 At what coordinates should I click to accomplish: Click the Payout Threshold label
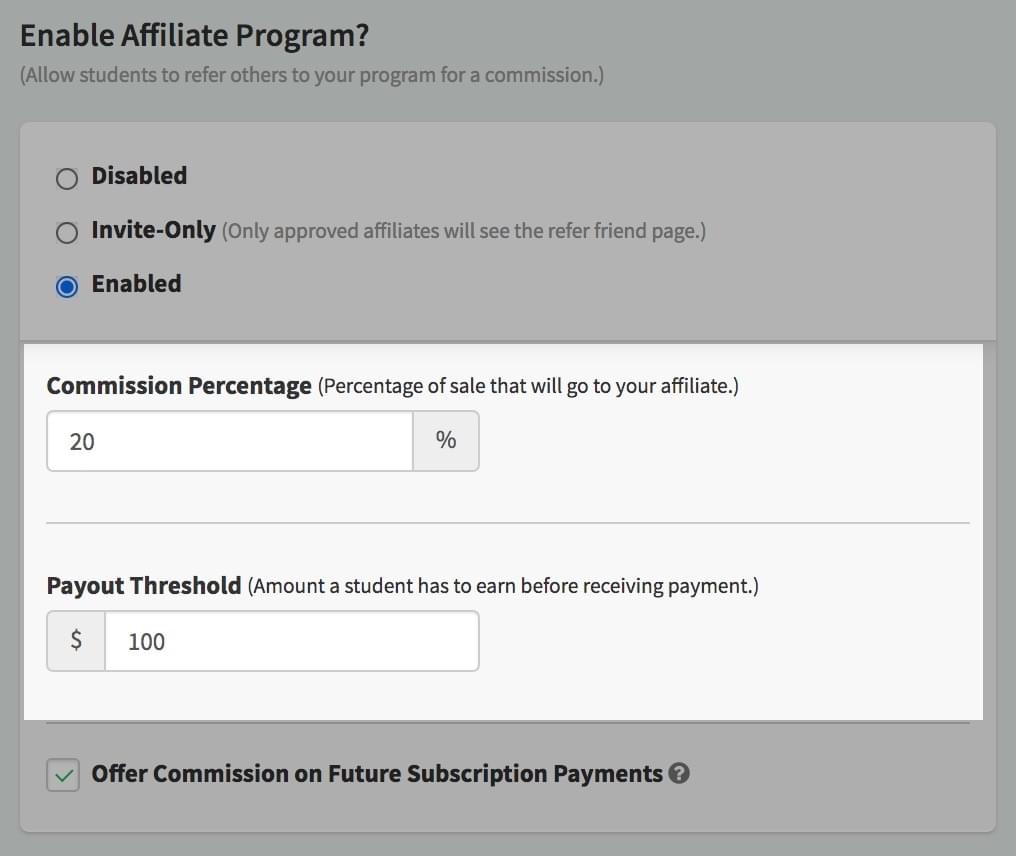click(x=144, y=586)
